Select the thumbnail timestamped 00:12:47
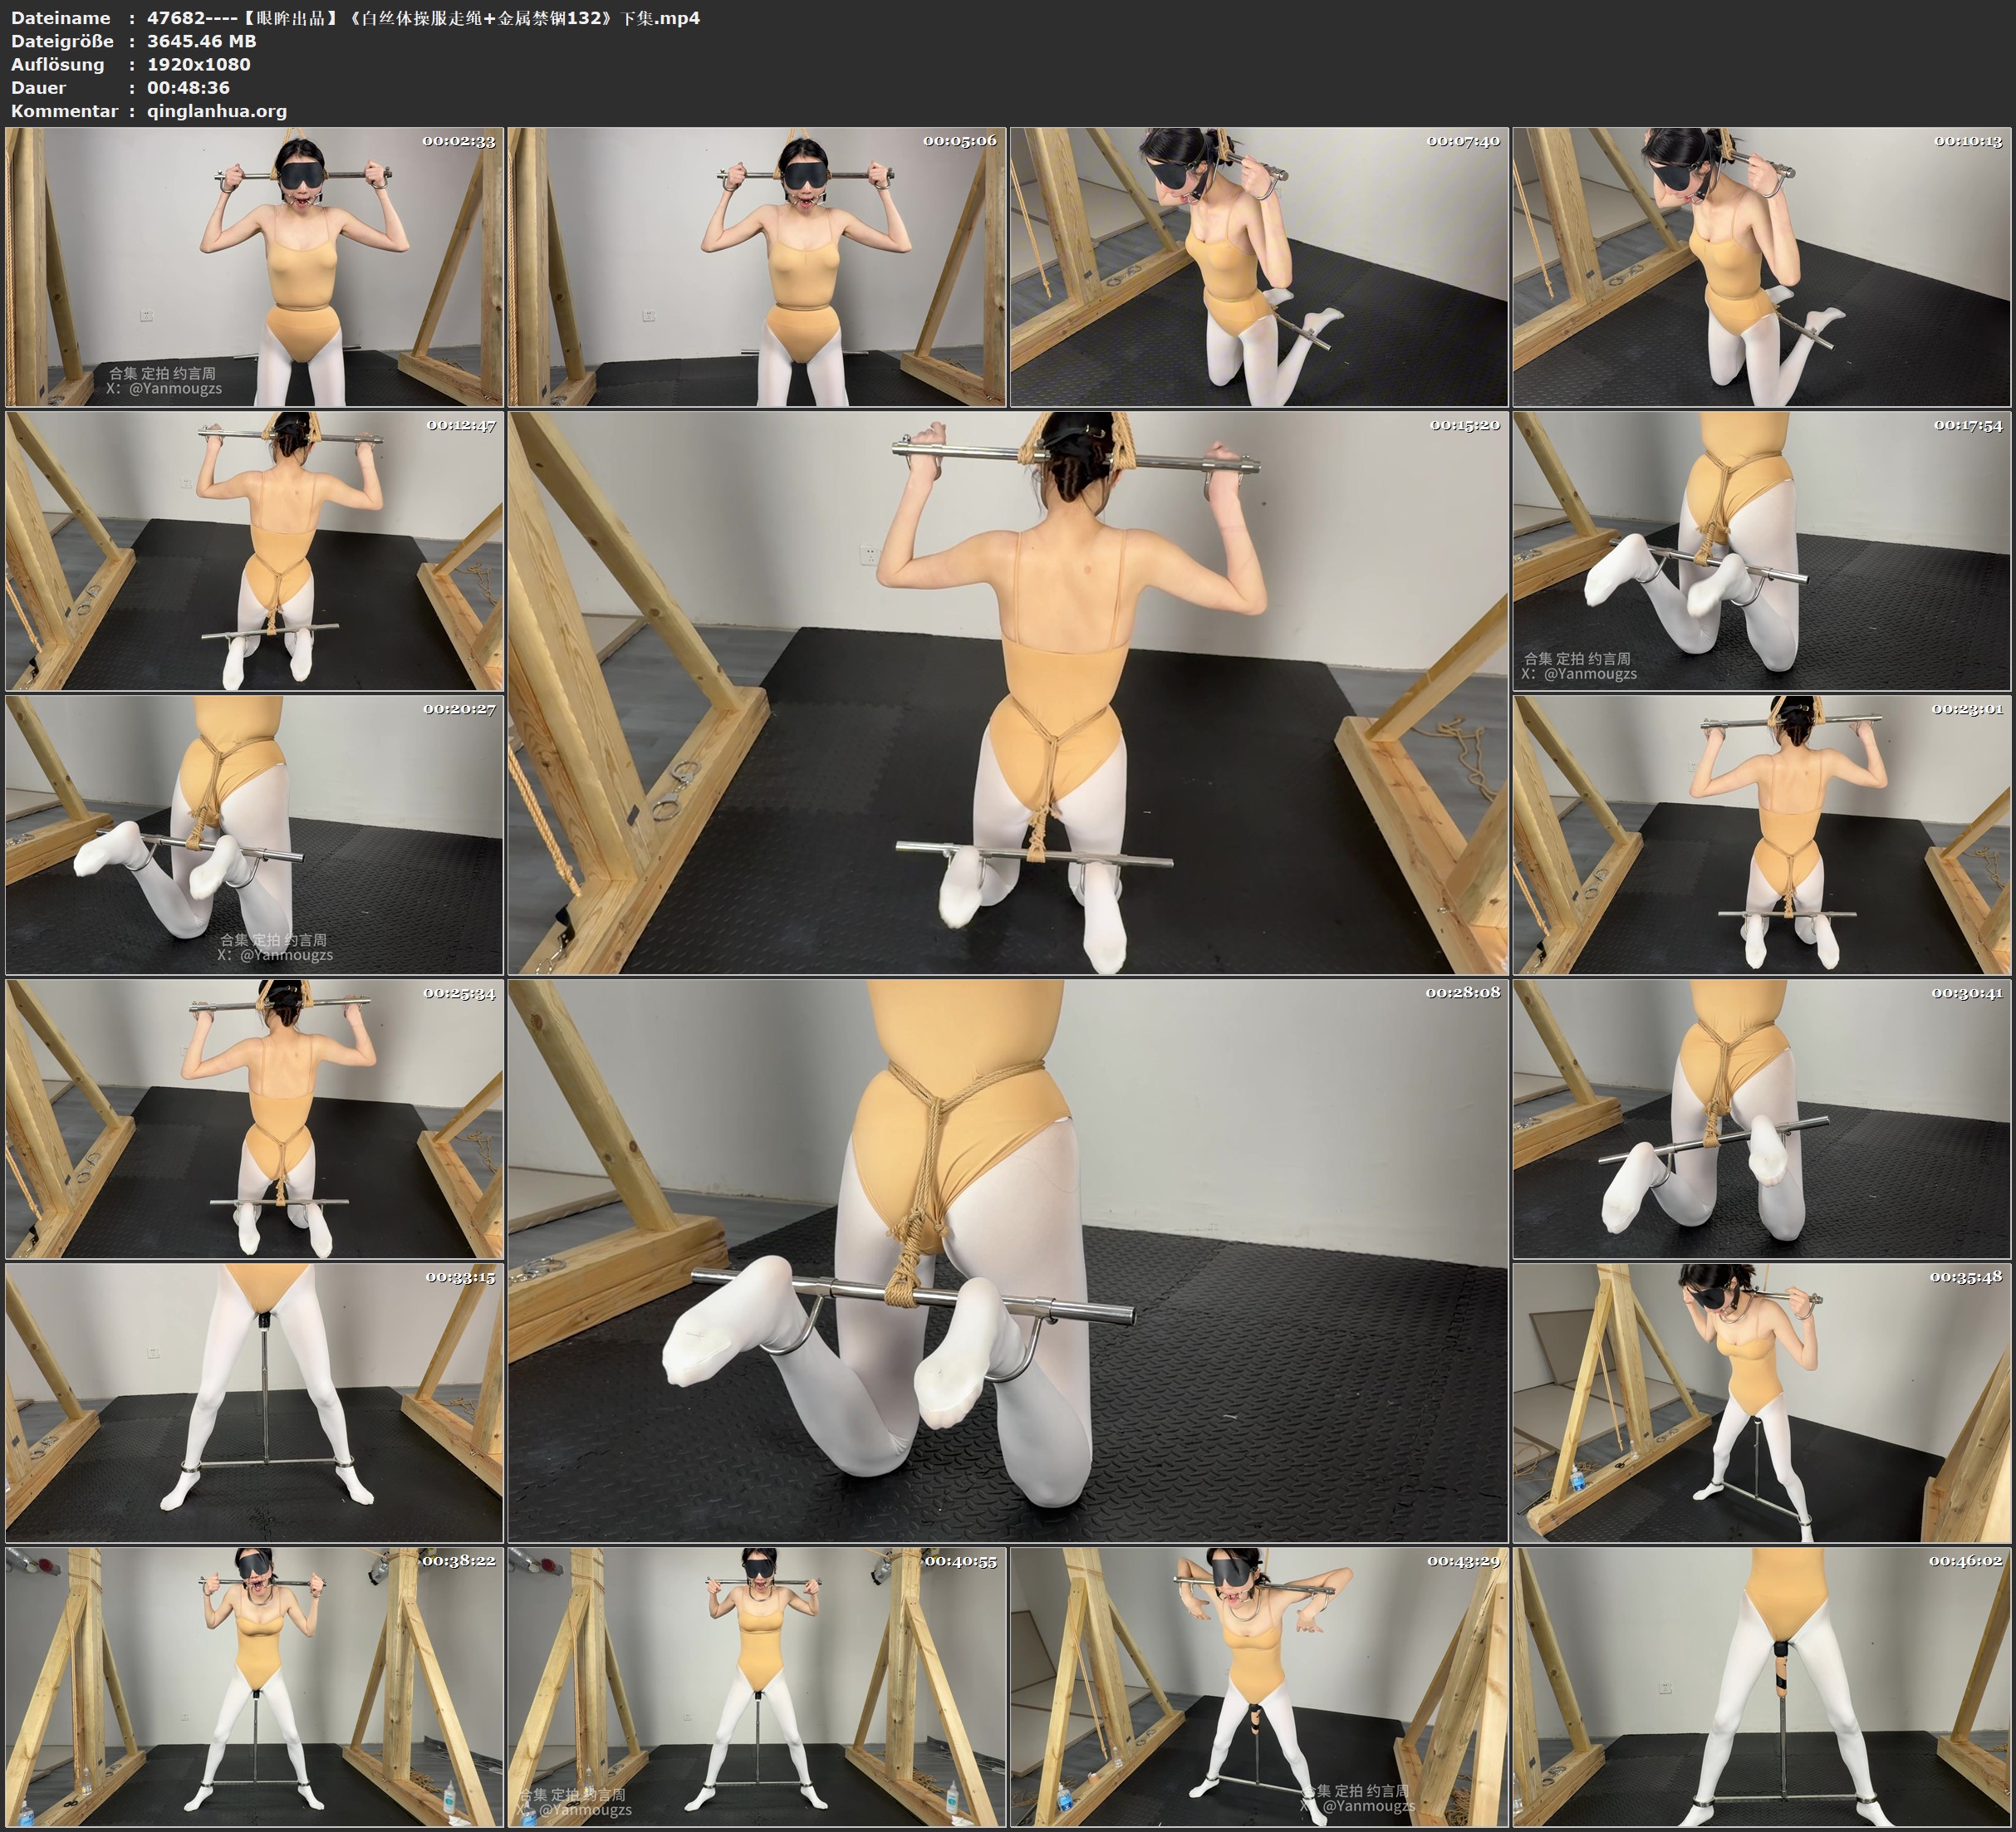Viewport: 2016px width, 1832px height. 254,551
